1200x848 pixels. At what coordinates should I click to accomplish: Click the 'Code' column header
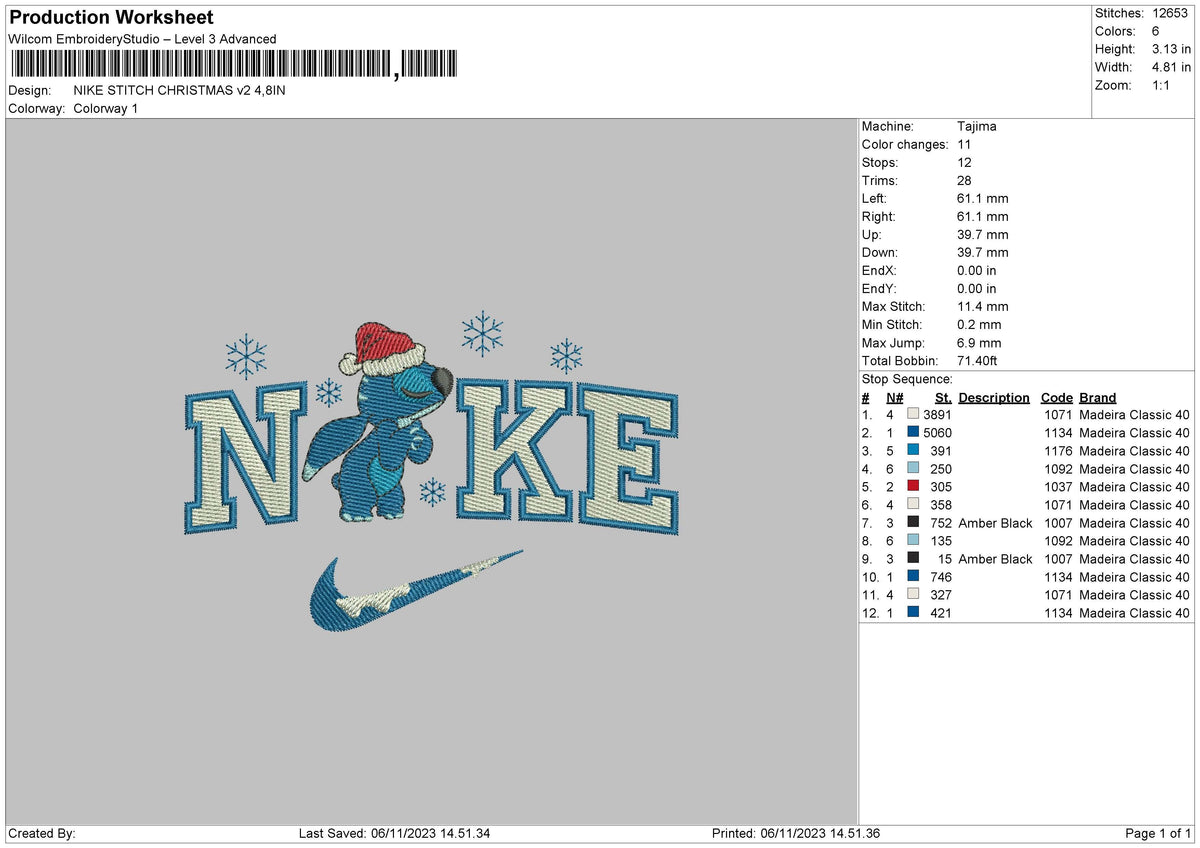(x=1057, y=397)
